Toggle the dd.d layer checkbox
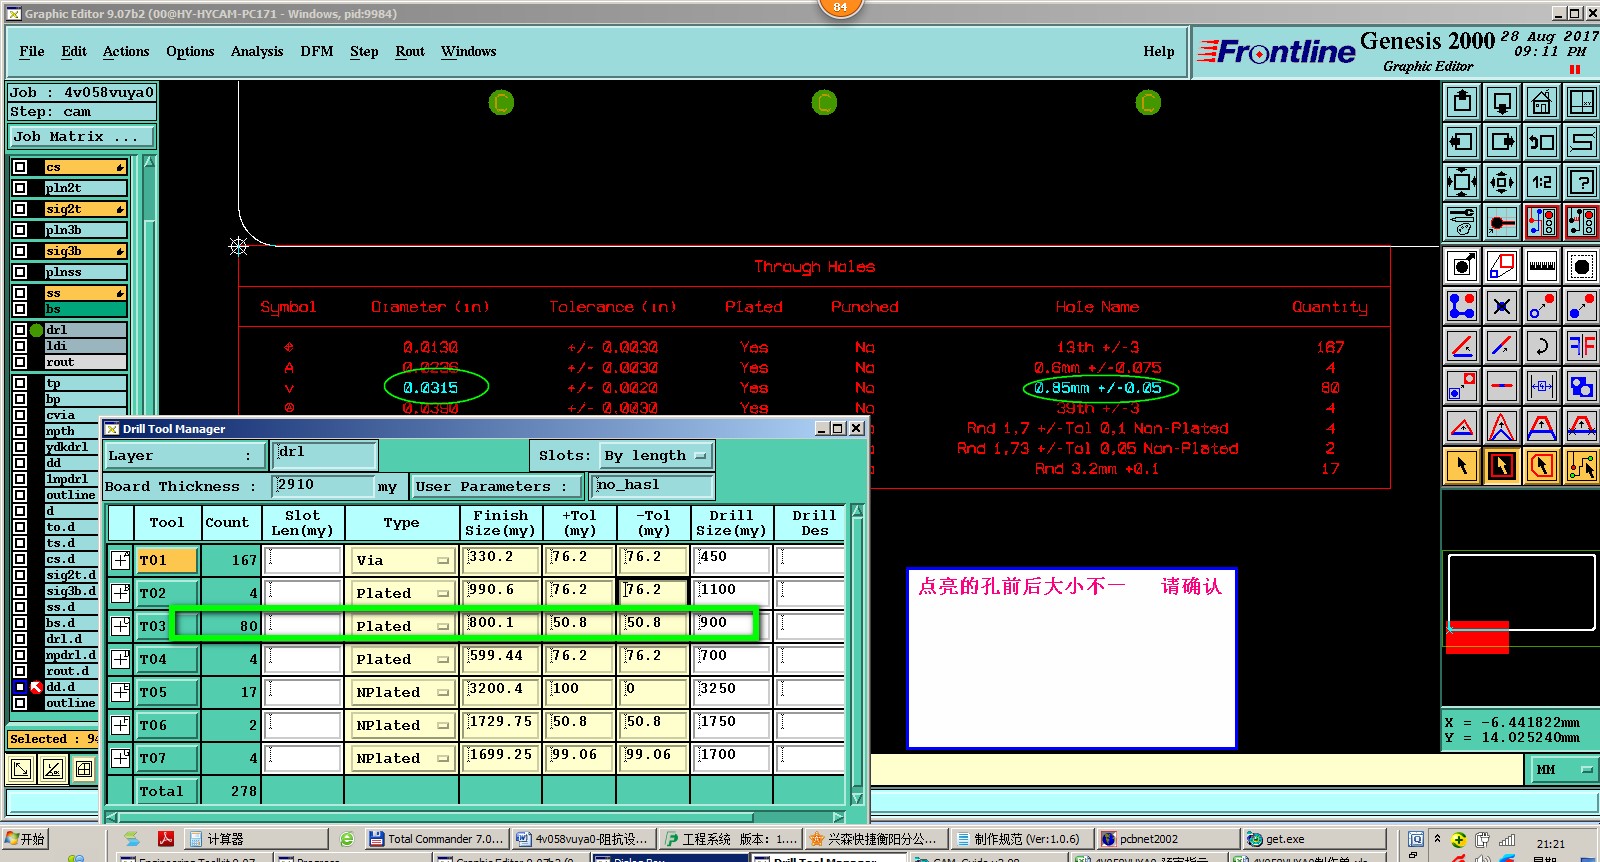The width and height of the screenshot is (1600, 862). tap(20, 687)
